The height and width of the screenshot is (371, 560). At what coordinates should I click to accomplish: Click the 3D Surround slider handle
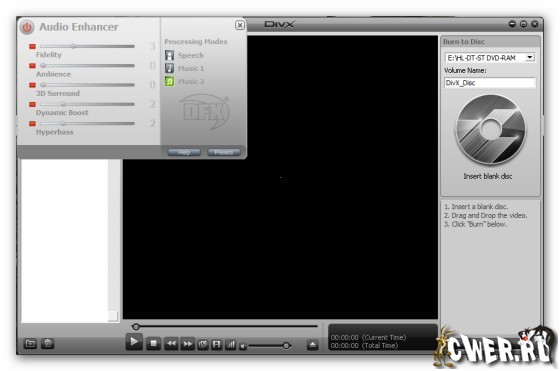pyautogui.click(x=43, y=85)
